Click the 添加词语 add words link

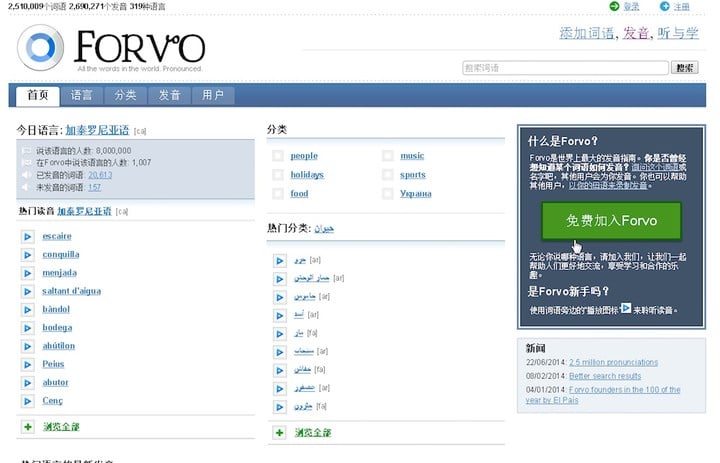click(586, 33)
